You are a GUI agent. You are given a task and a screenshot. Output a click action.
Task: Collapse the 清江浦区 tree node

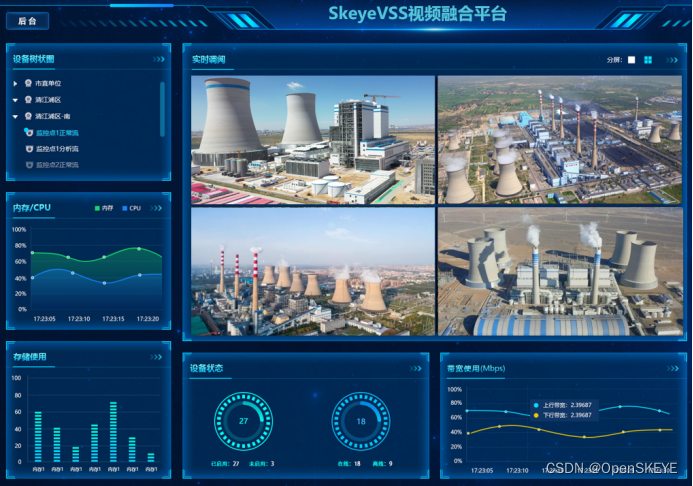(15, 100)
